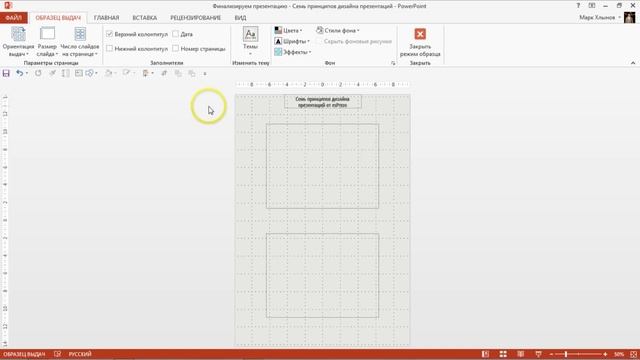Viewport: 640px width, 360px height.
Task: Click РУССКИЙ language in status bar
Action: point(80,354)
